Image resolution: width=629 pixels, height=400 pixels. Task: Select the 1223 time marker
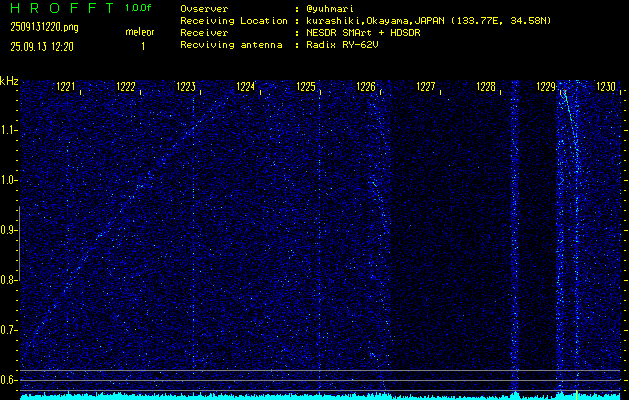(186, 87)
